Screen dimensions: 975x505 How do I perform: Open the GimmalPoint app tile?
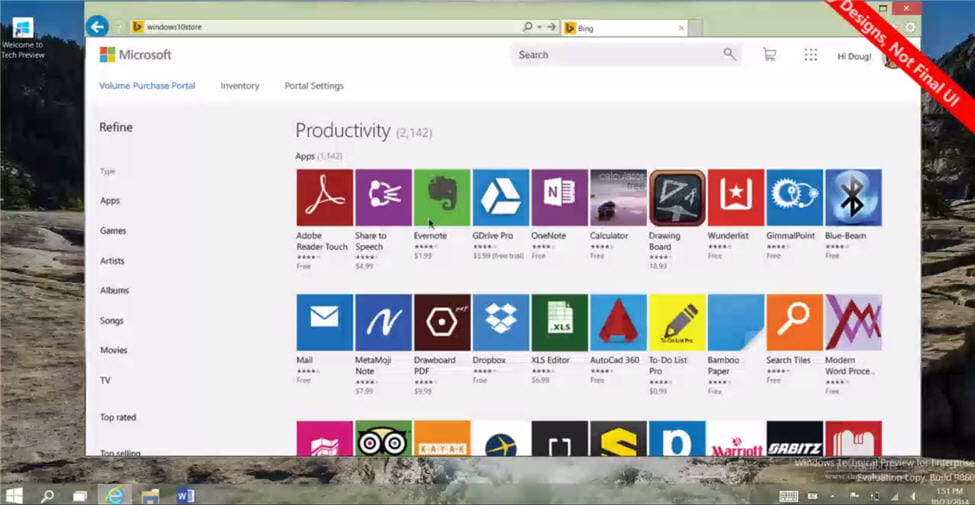[795, 198]
